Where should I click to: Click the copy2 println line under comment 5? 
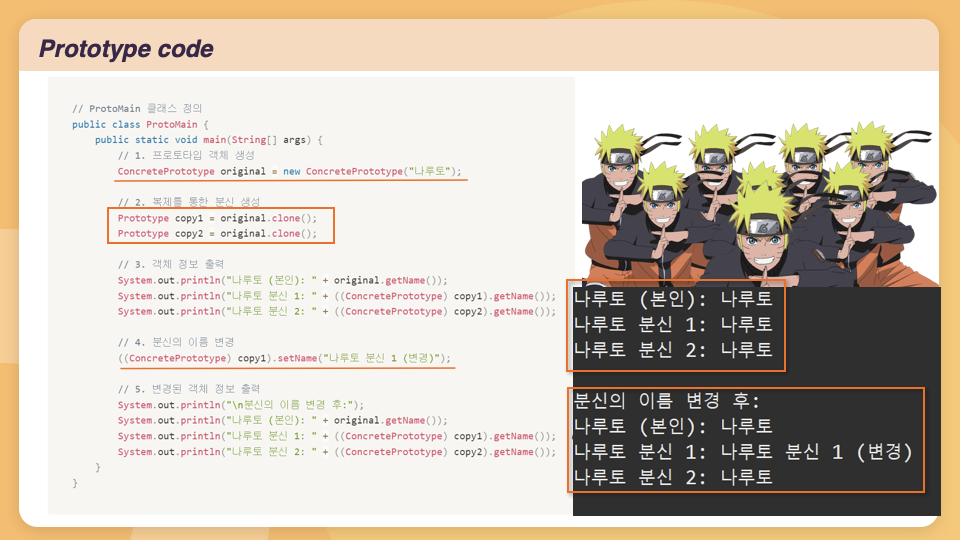(x=337, y=452)
